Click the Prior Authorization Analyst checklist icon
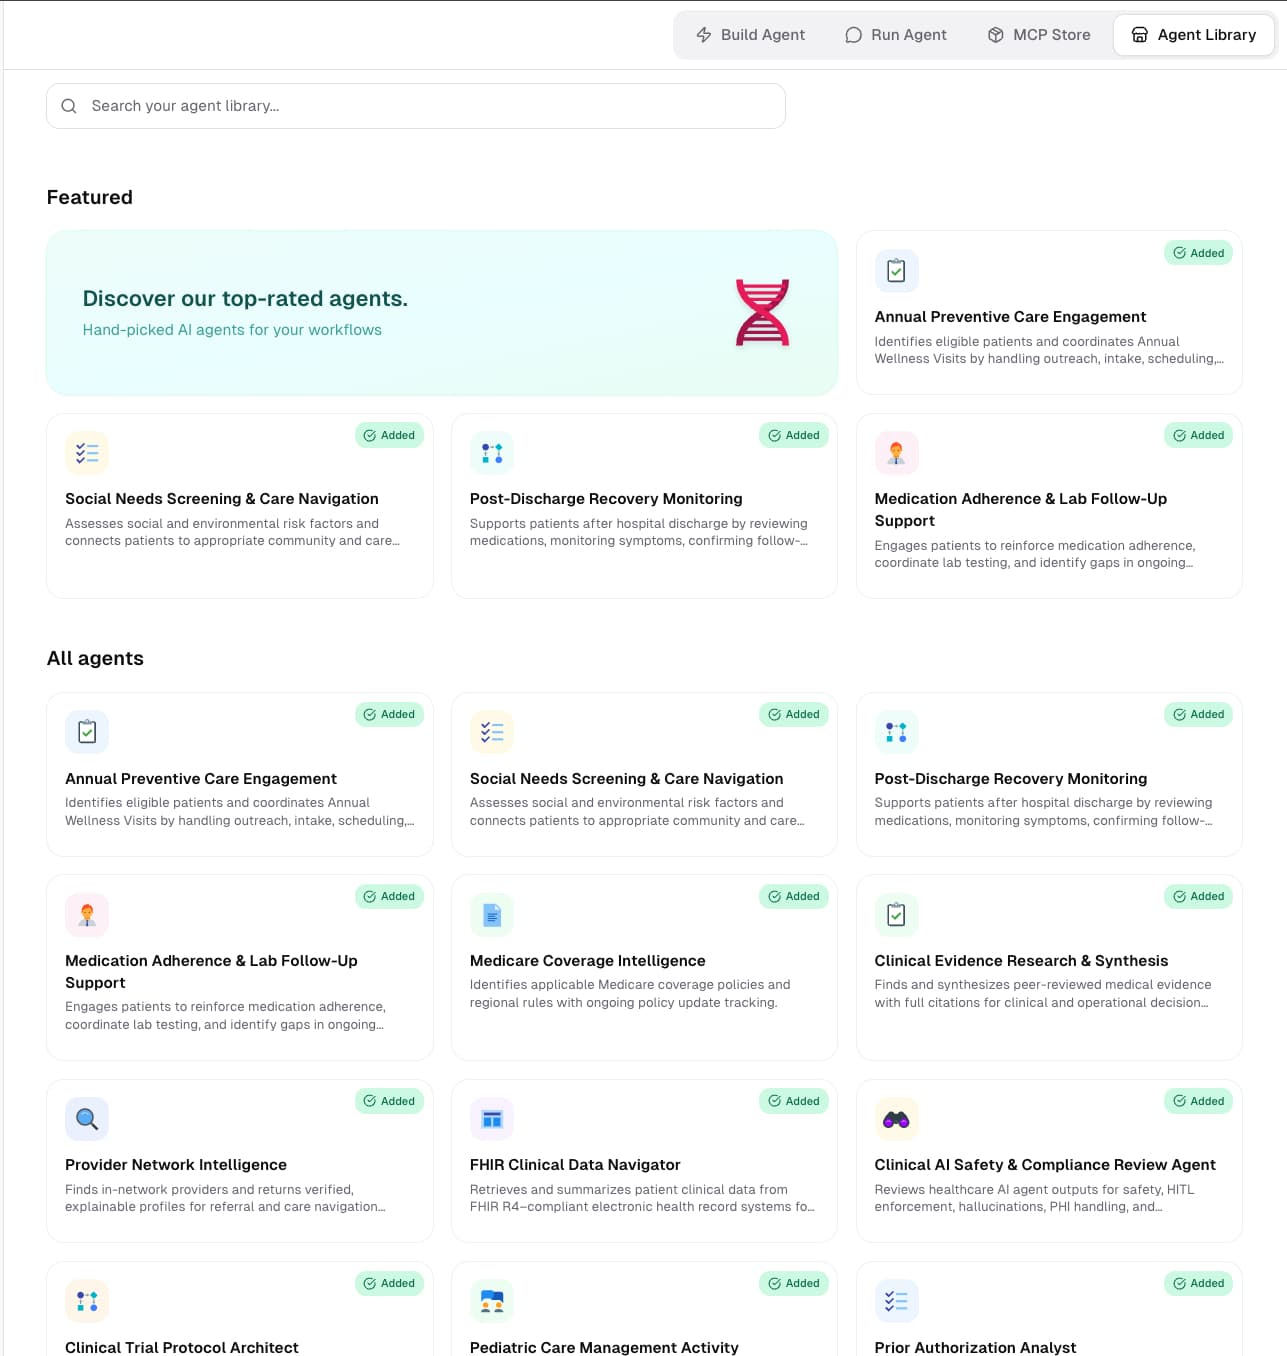Screen dimensions: 1287x1356 [x=896, y=1301]
